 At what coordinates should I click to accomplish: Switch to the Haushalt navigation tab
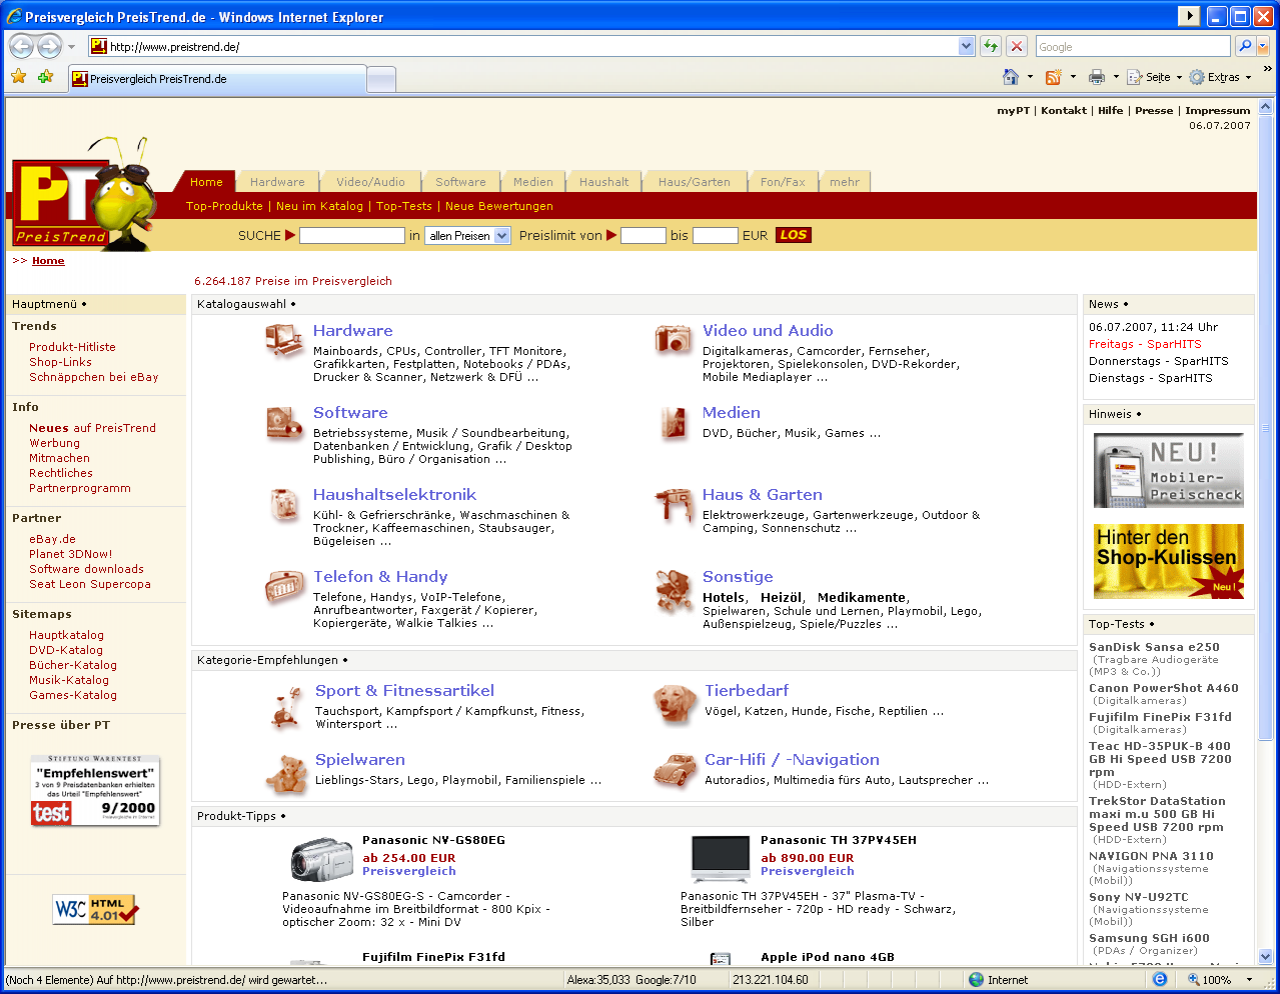[604, 182]
